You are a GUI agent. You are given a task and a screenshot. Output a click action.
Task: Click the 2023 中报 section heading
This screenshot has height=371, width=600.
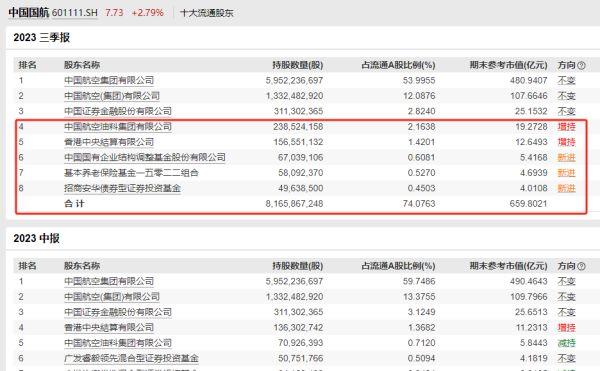coord(37,238)
